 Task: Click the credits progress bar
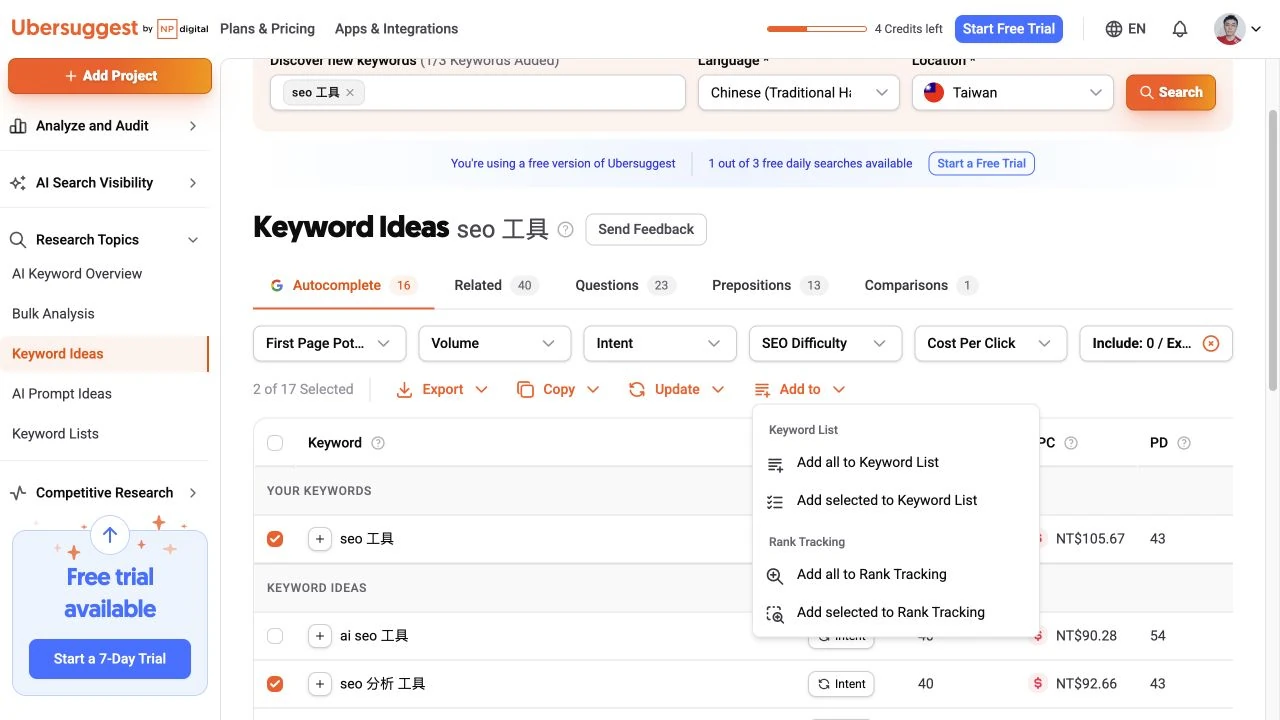pos(817,29)
